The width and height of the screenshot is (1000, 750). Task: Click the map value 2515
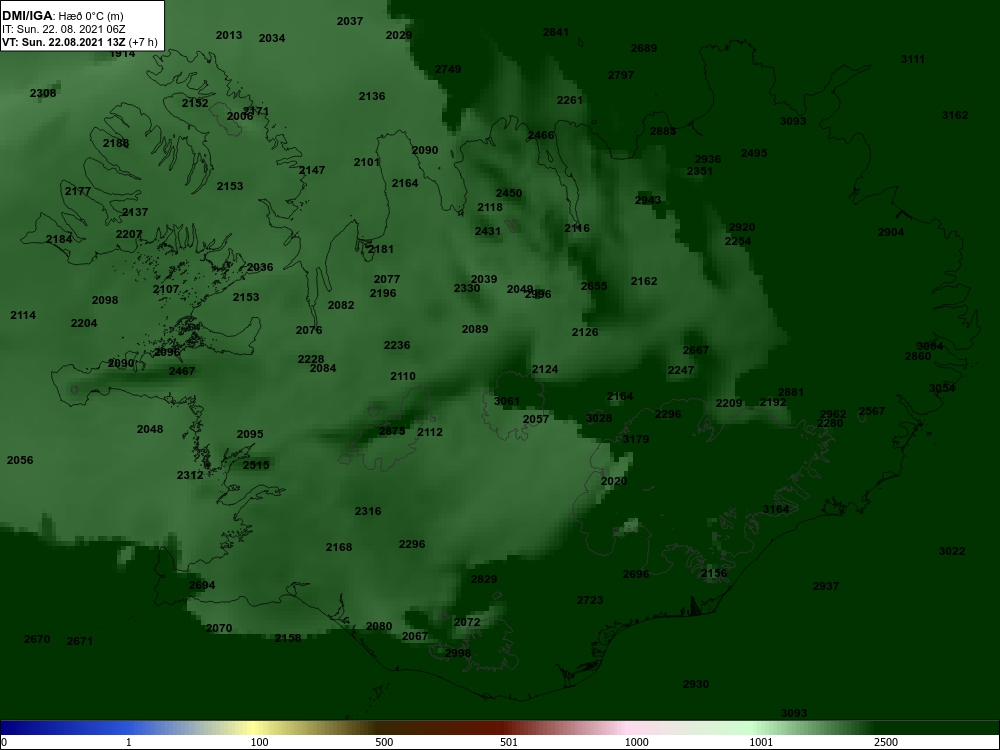point(256,466)
